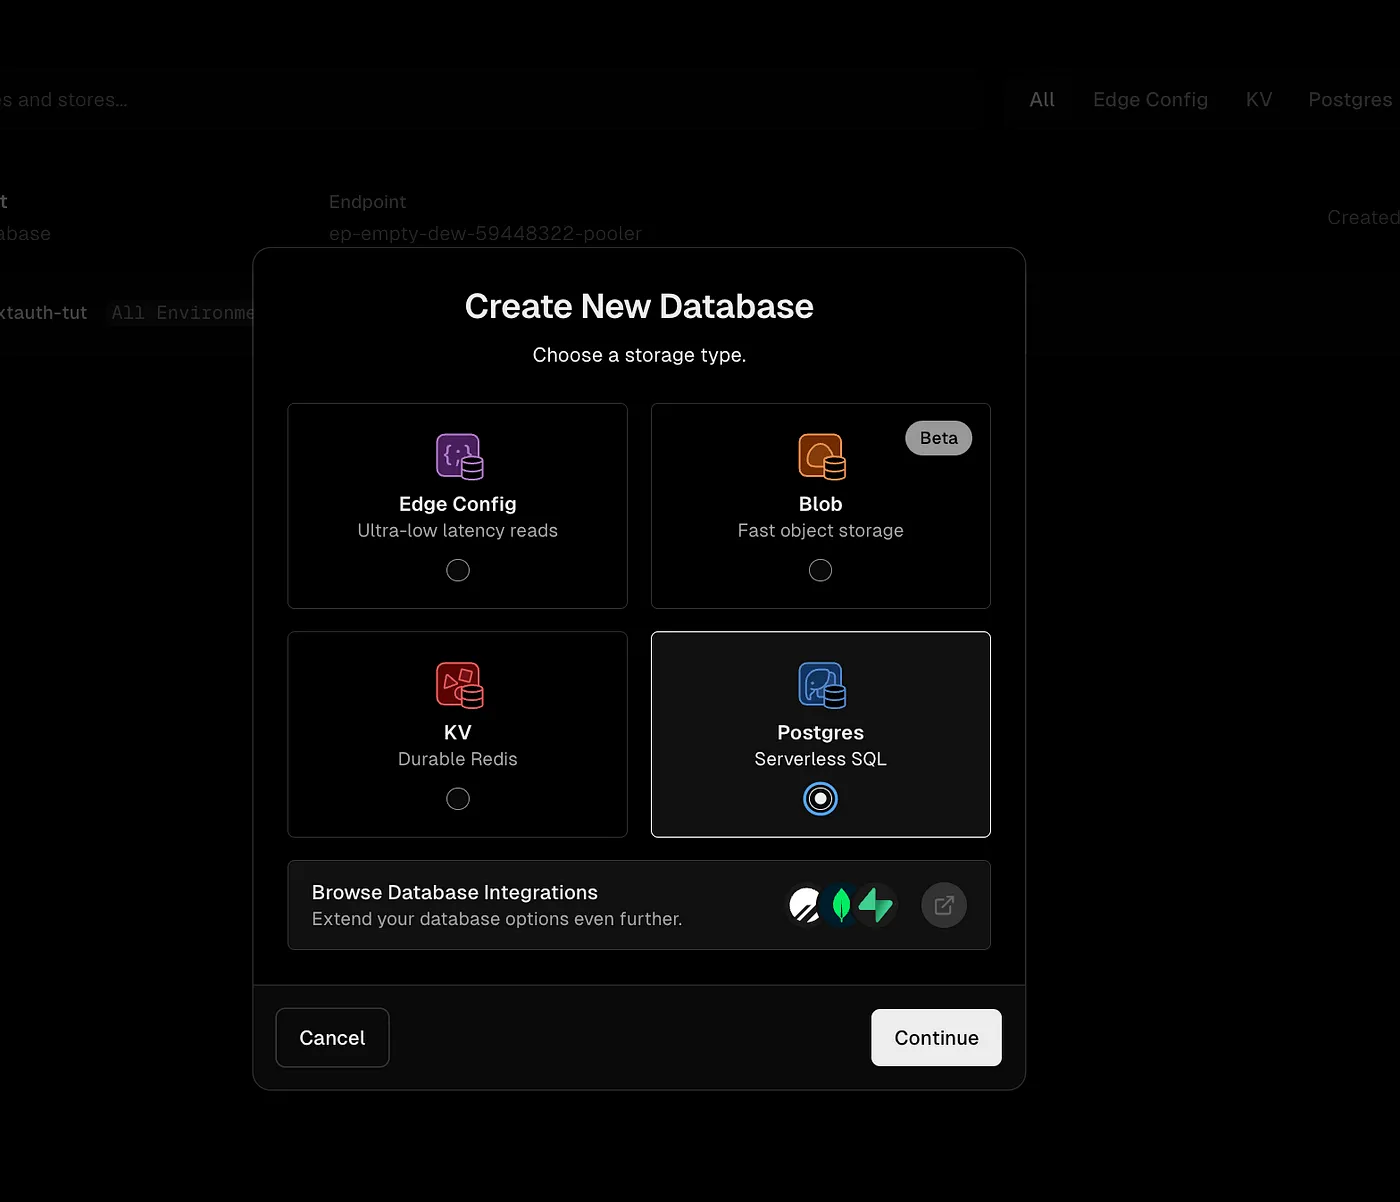Screen dimensions: 1400x1202
Task: Click the Beta badge on Blob
Action: [x=938, y=438]
